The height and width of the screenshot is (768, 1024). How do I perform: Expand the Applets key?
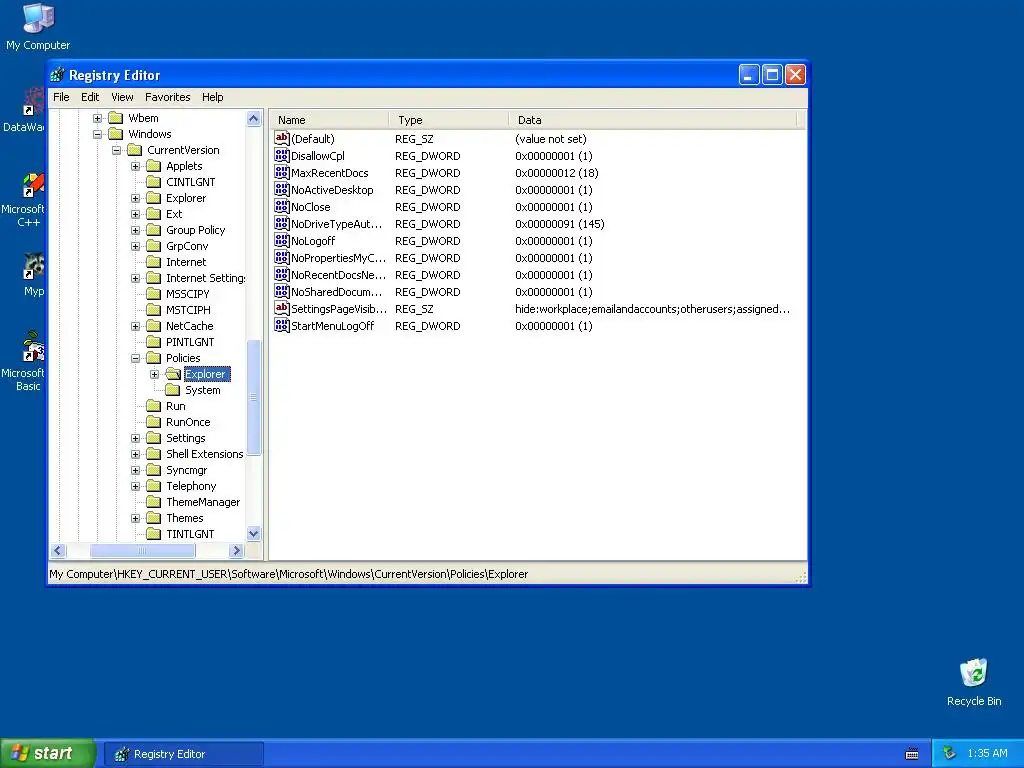(135, 166)
